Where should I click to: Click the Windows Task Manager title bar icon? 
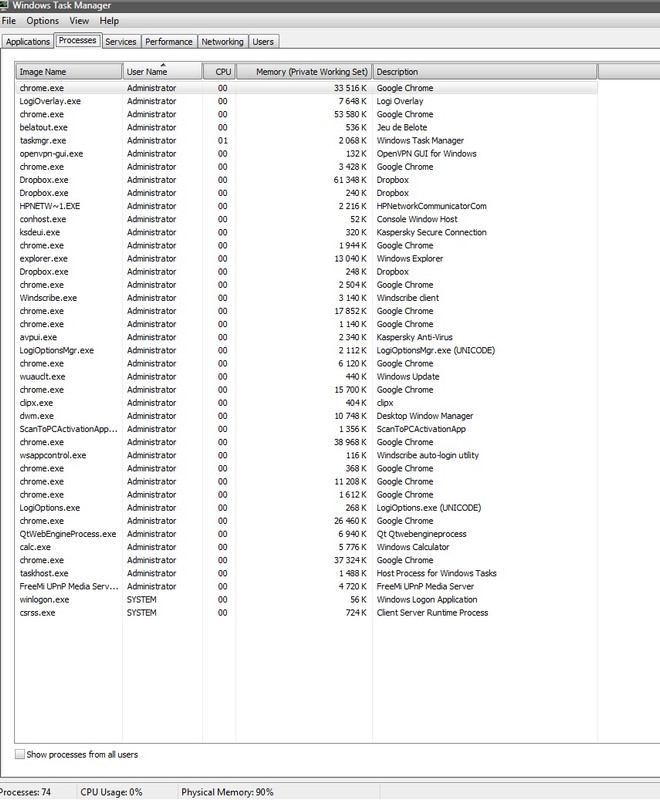tap(4, 5)
